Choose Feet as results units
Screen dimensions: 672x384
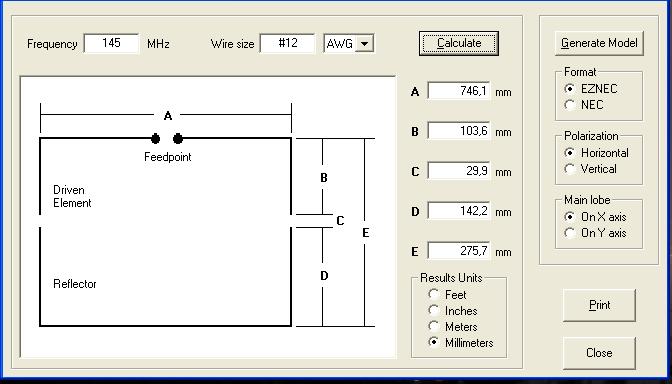pos(447,294)
